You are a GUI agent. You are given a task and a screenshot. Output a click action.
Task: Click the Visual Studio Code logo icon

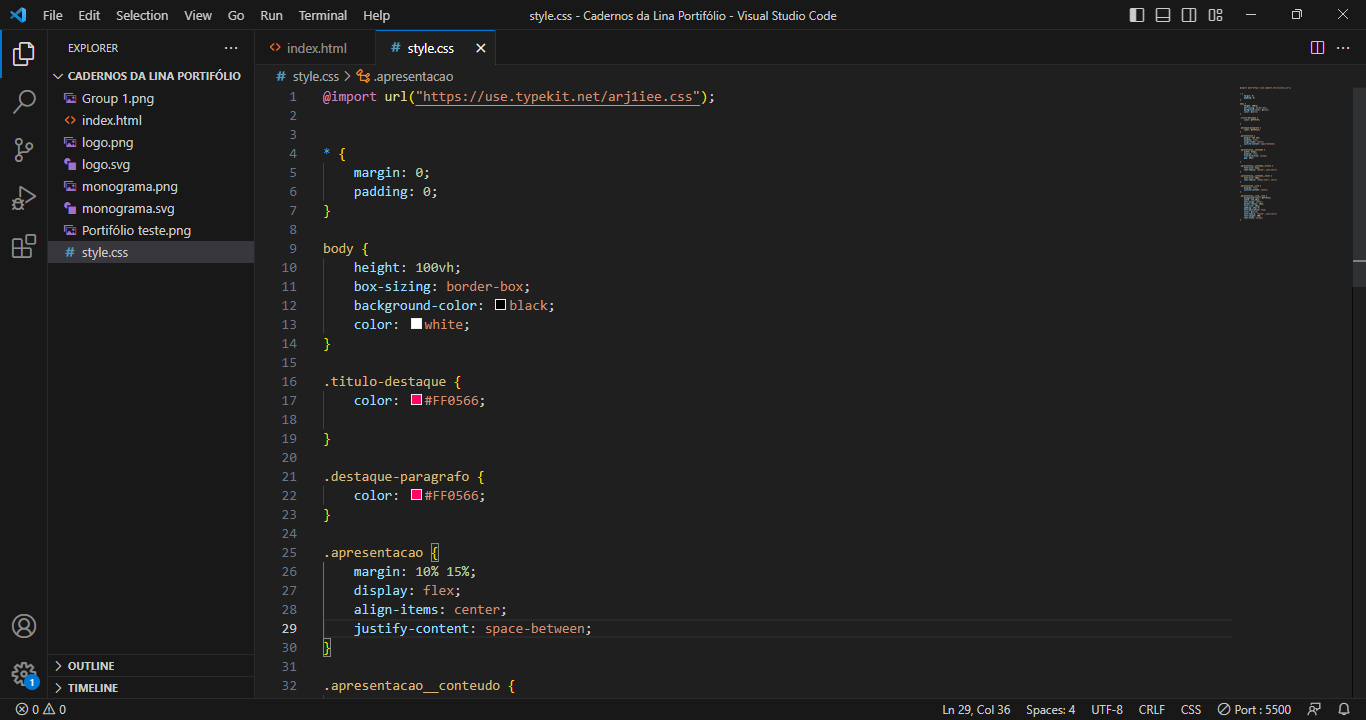(18, 15)
